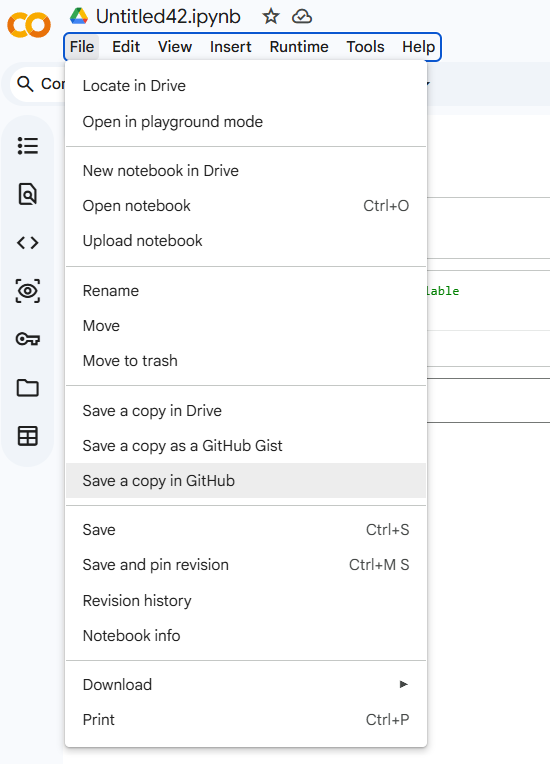Open the Tools menu

(x=365, y=47)
